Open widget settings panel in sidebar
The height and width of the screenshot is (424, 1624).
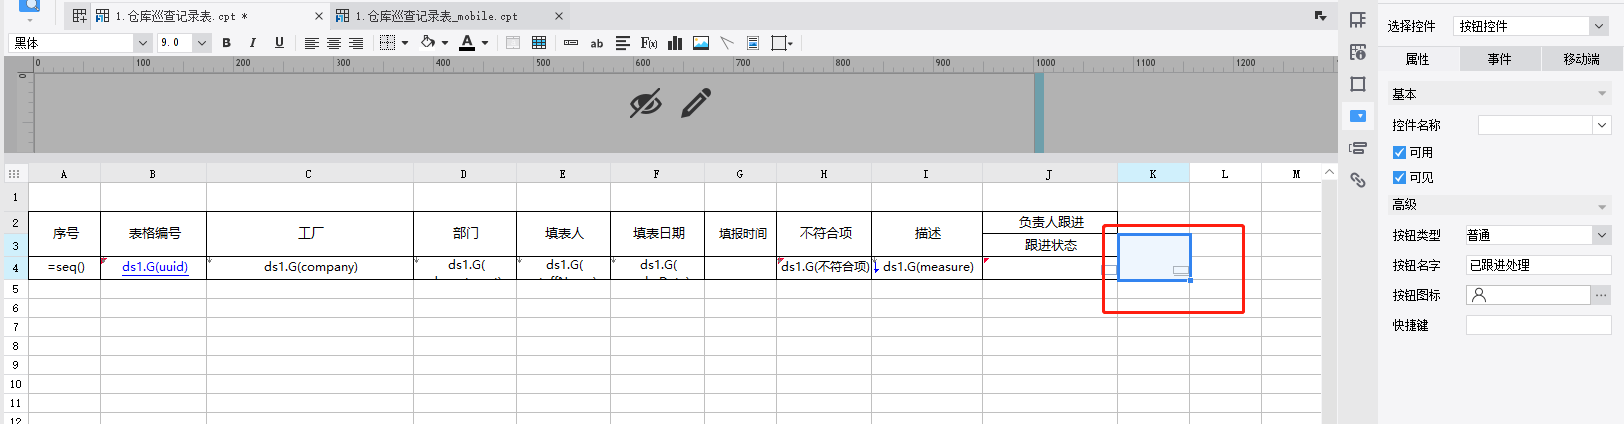(x=1358, y=116)
